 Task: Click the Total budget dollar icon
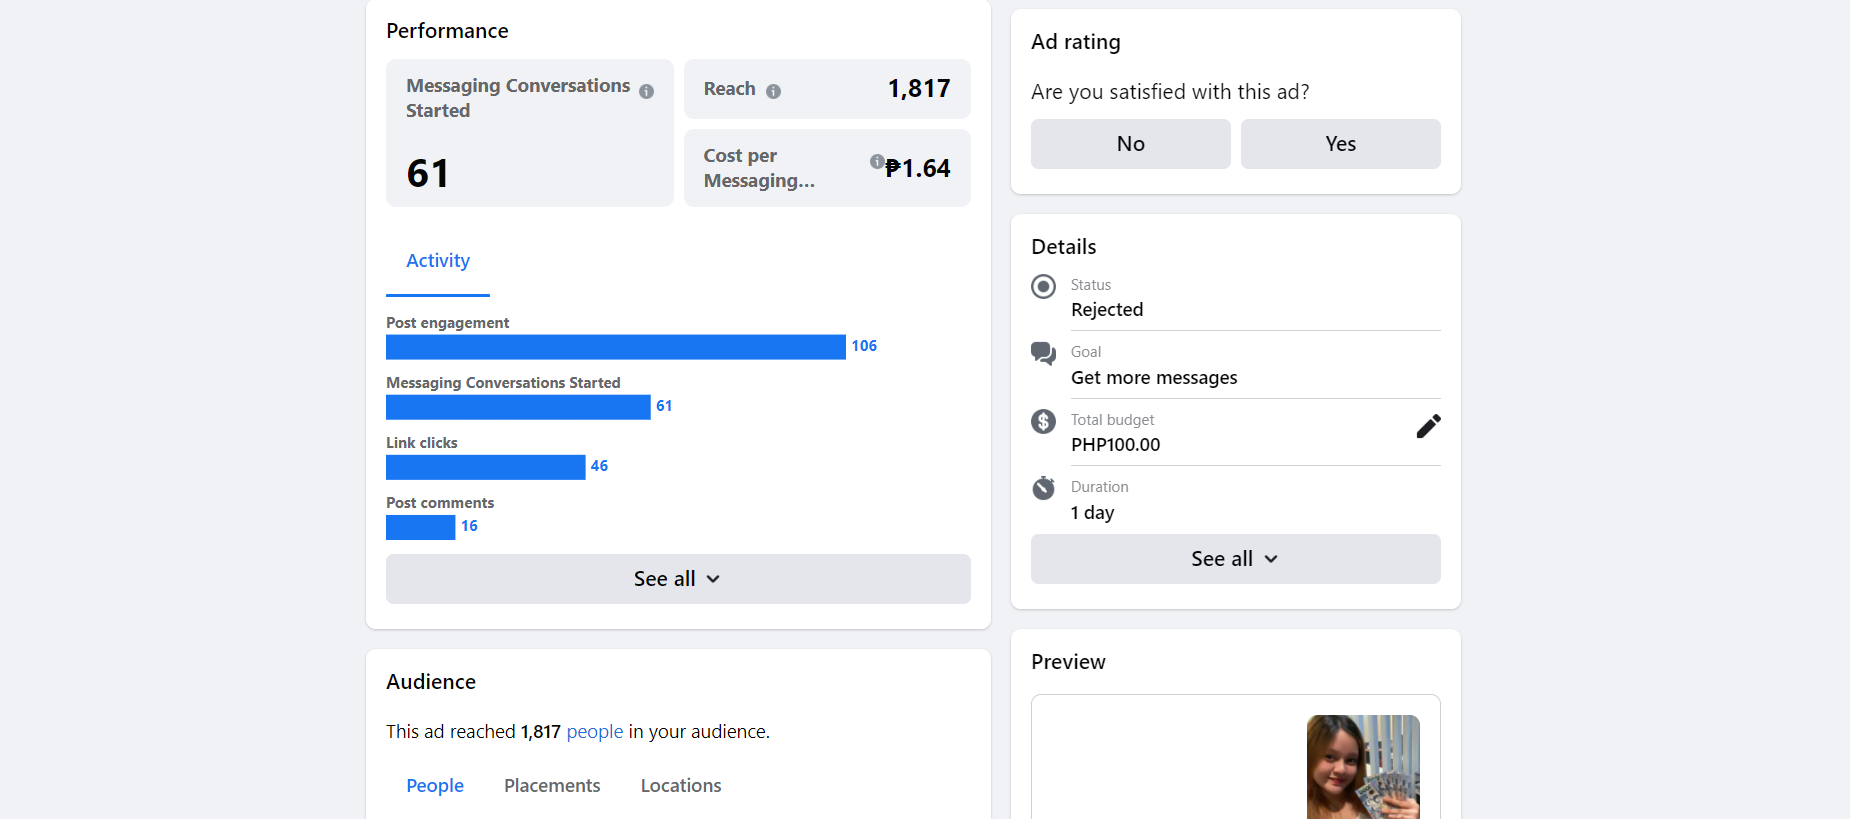[1043, 421]
